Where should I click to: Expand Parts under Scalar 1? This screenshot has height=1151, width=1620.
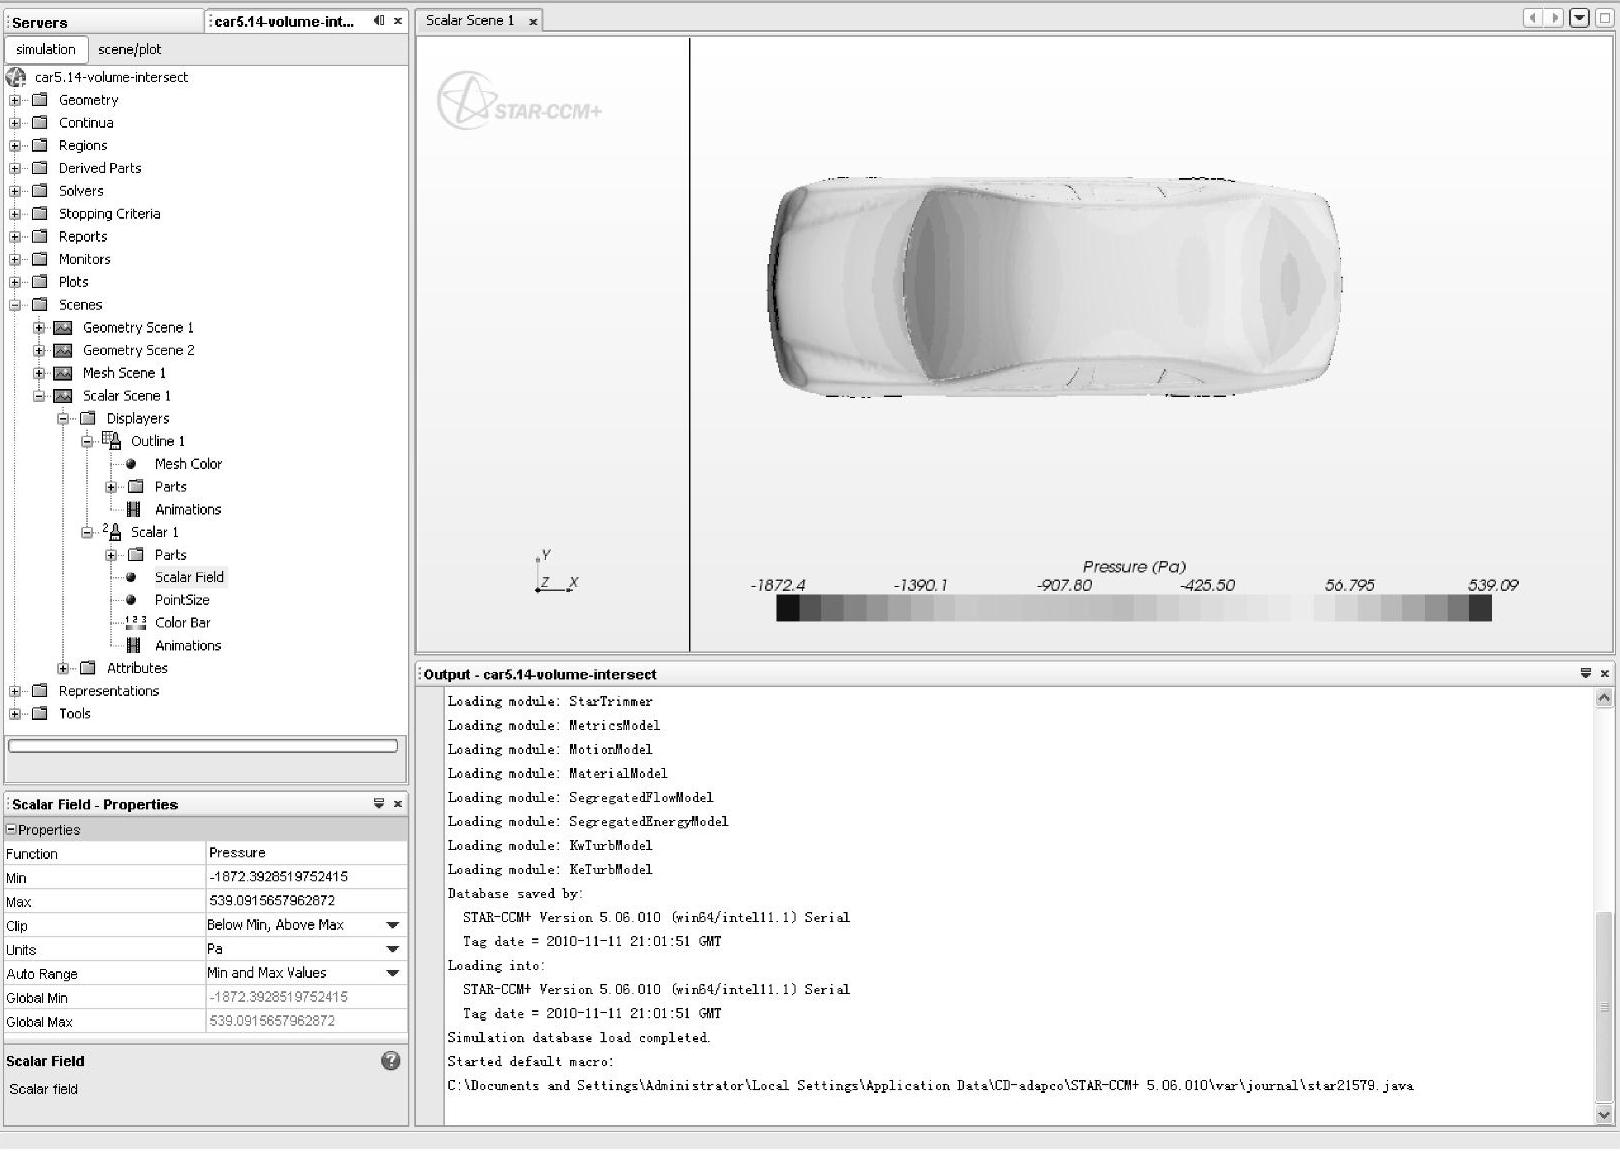[111, 555]
